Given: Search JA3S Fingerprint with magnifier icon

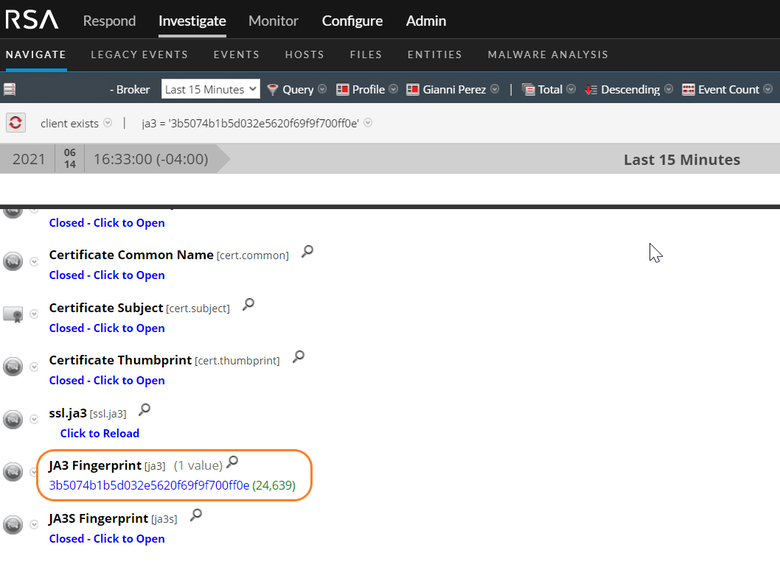Looking at the screenshot, I should click(196, 515).
